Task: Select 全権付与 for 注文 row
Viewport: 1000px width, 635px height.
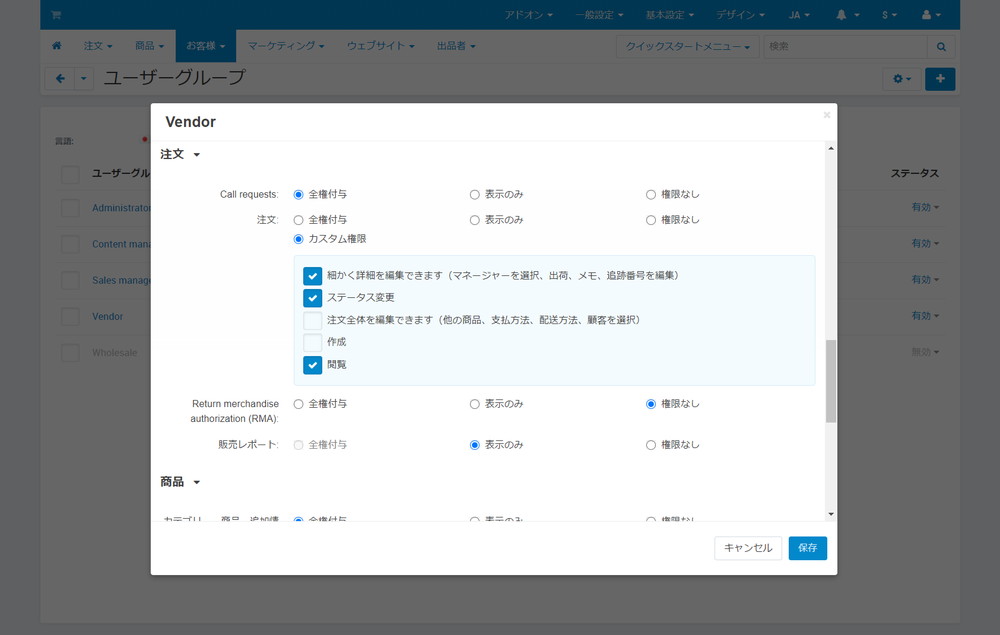Action: 298,220
